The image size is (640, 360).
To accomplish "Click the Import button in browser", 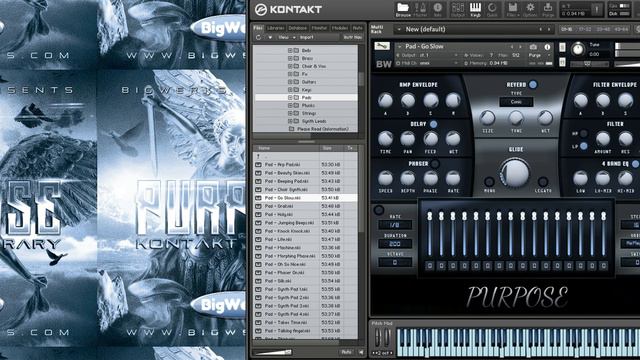I will [x=307, y=37].
